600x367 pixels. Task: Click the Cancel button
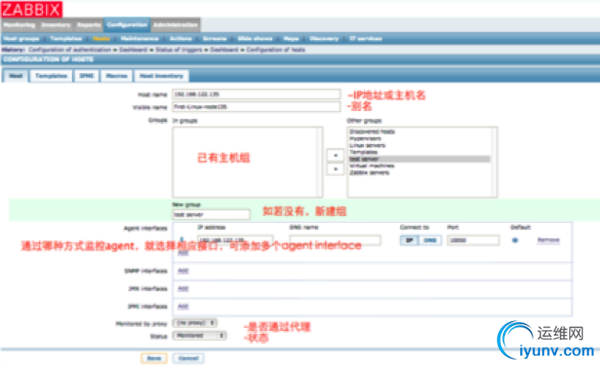point(188,358)
